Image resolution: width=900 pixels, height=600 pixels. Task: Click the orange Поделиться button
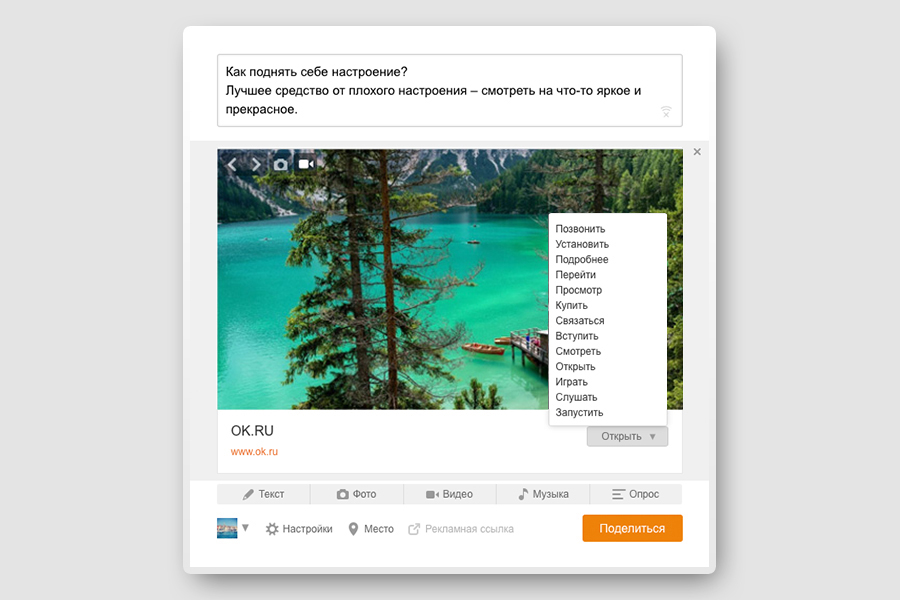[x=633, y=528]
